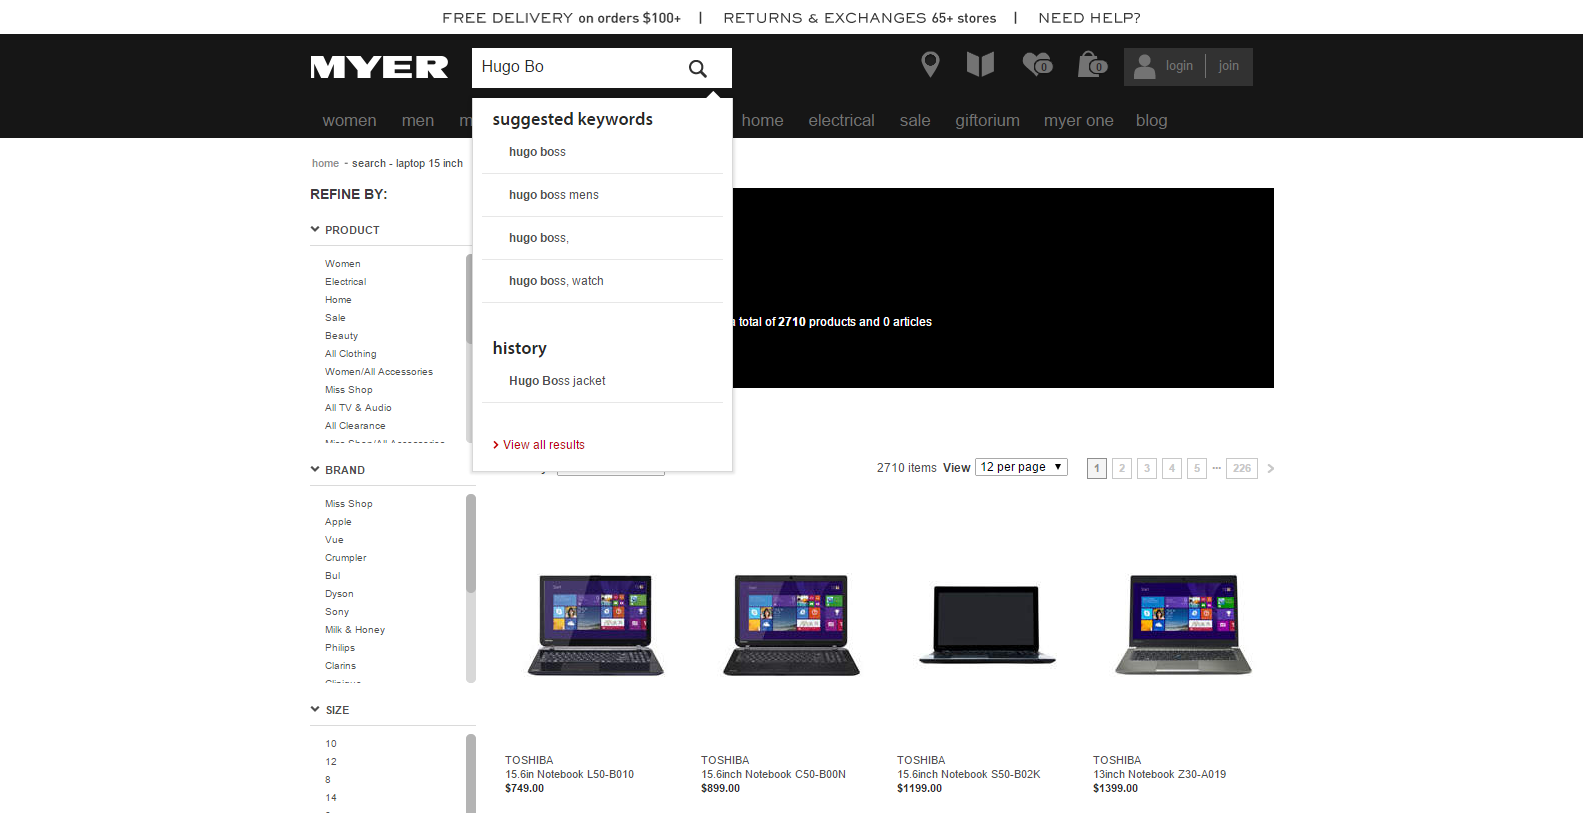Click the search magnifier icon

pos(697,68)
